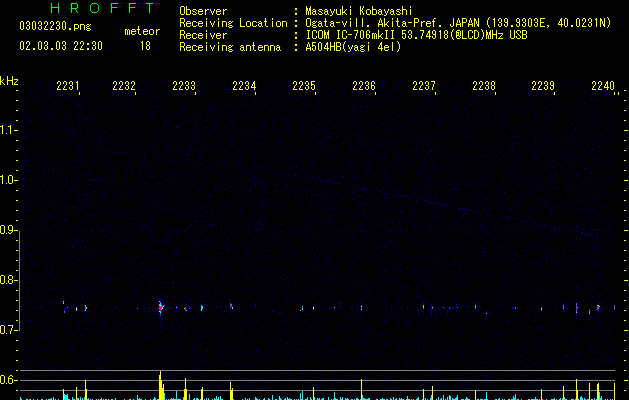Click the 2231 time marker
This screenshot has height=400, width=629.
tap(68, 86)
